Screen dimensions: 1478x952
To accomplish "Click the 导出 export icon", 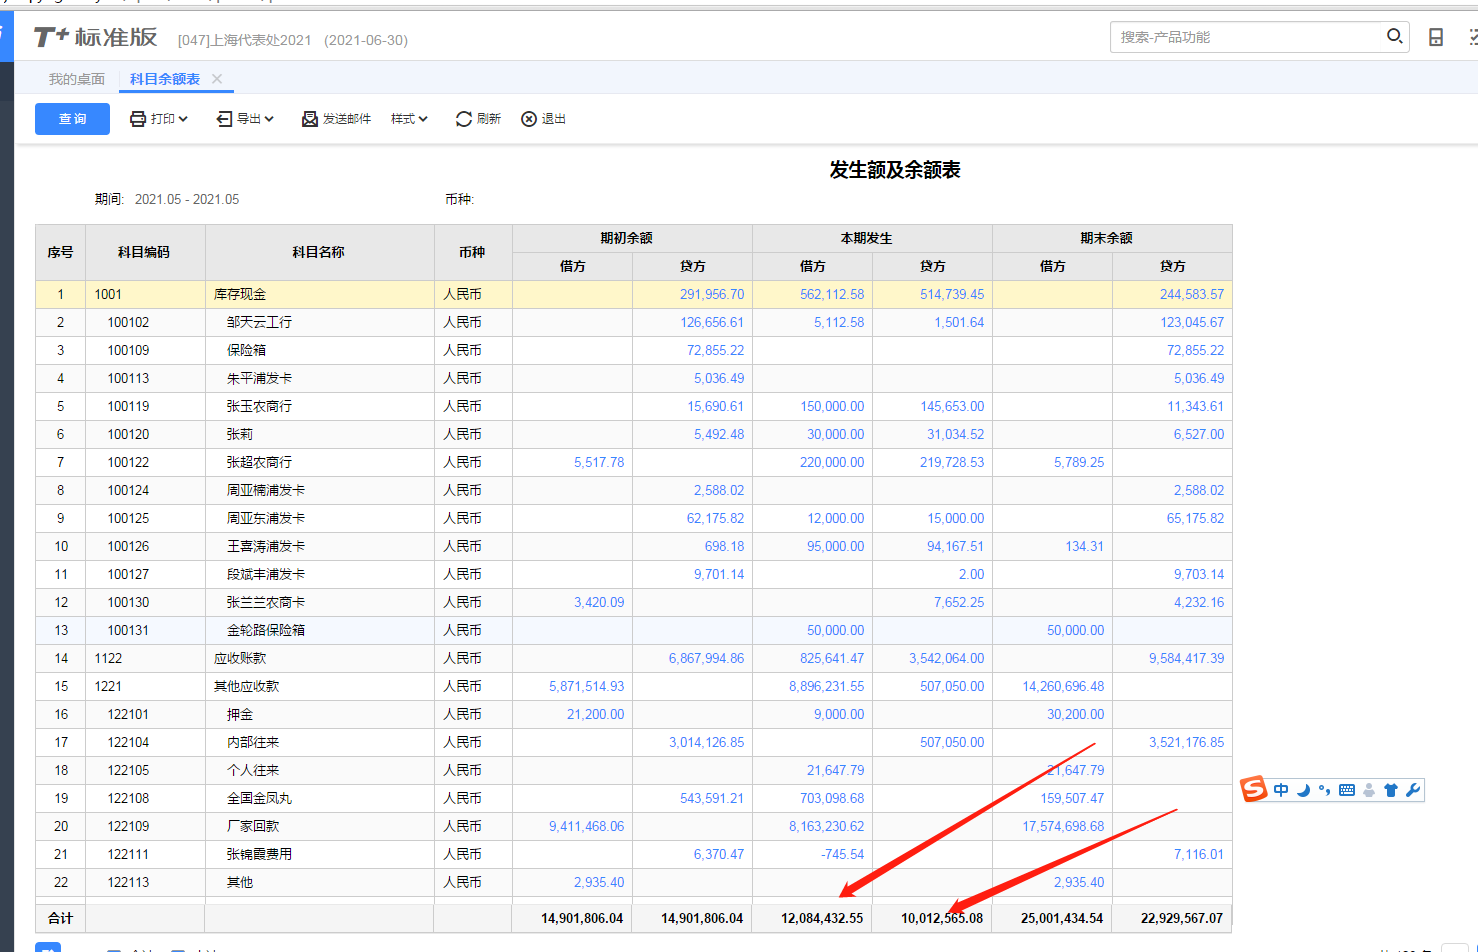I will coord(224,119).
